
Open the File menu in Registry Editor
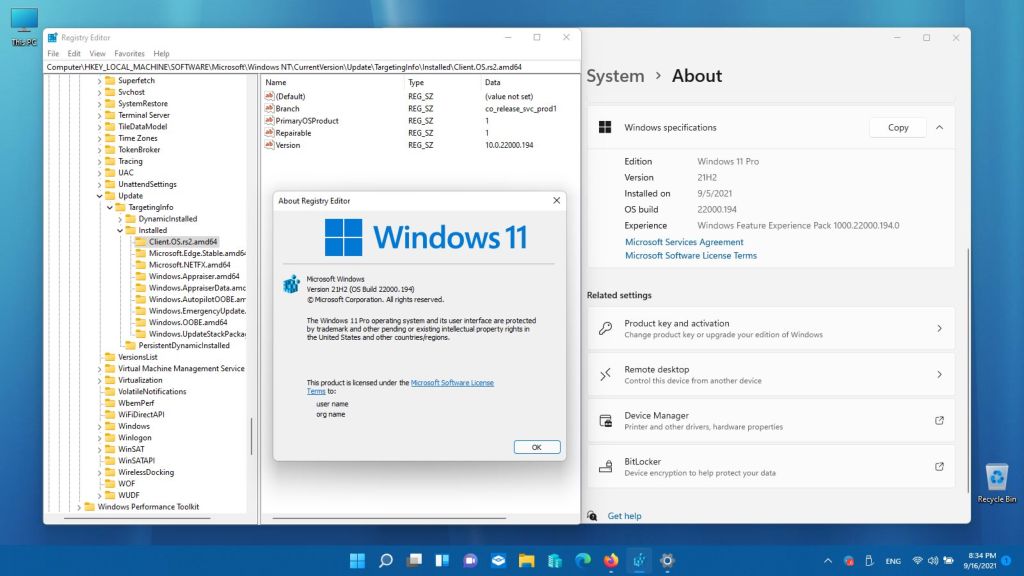tap(53, 54)
